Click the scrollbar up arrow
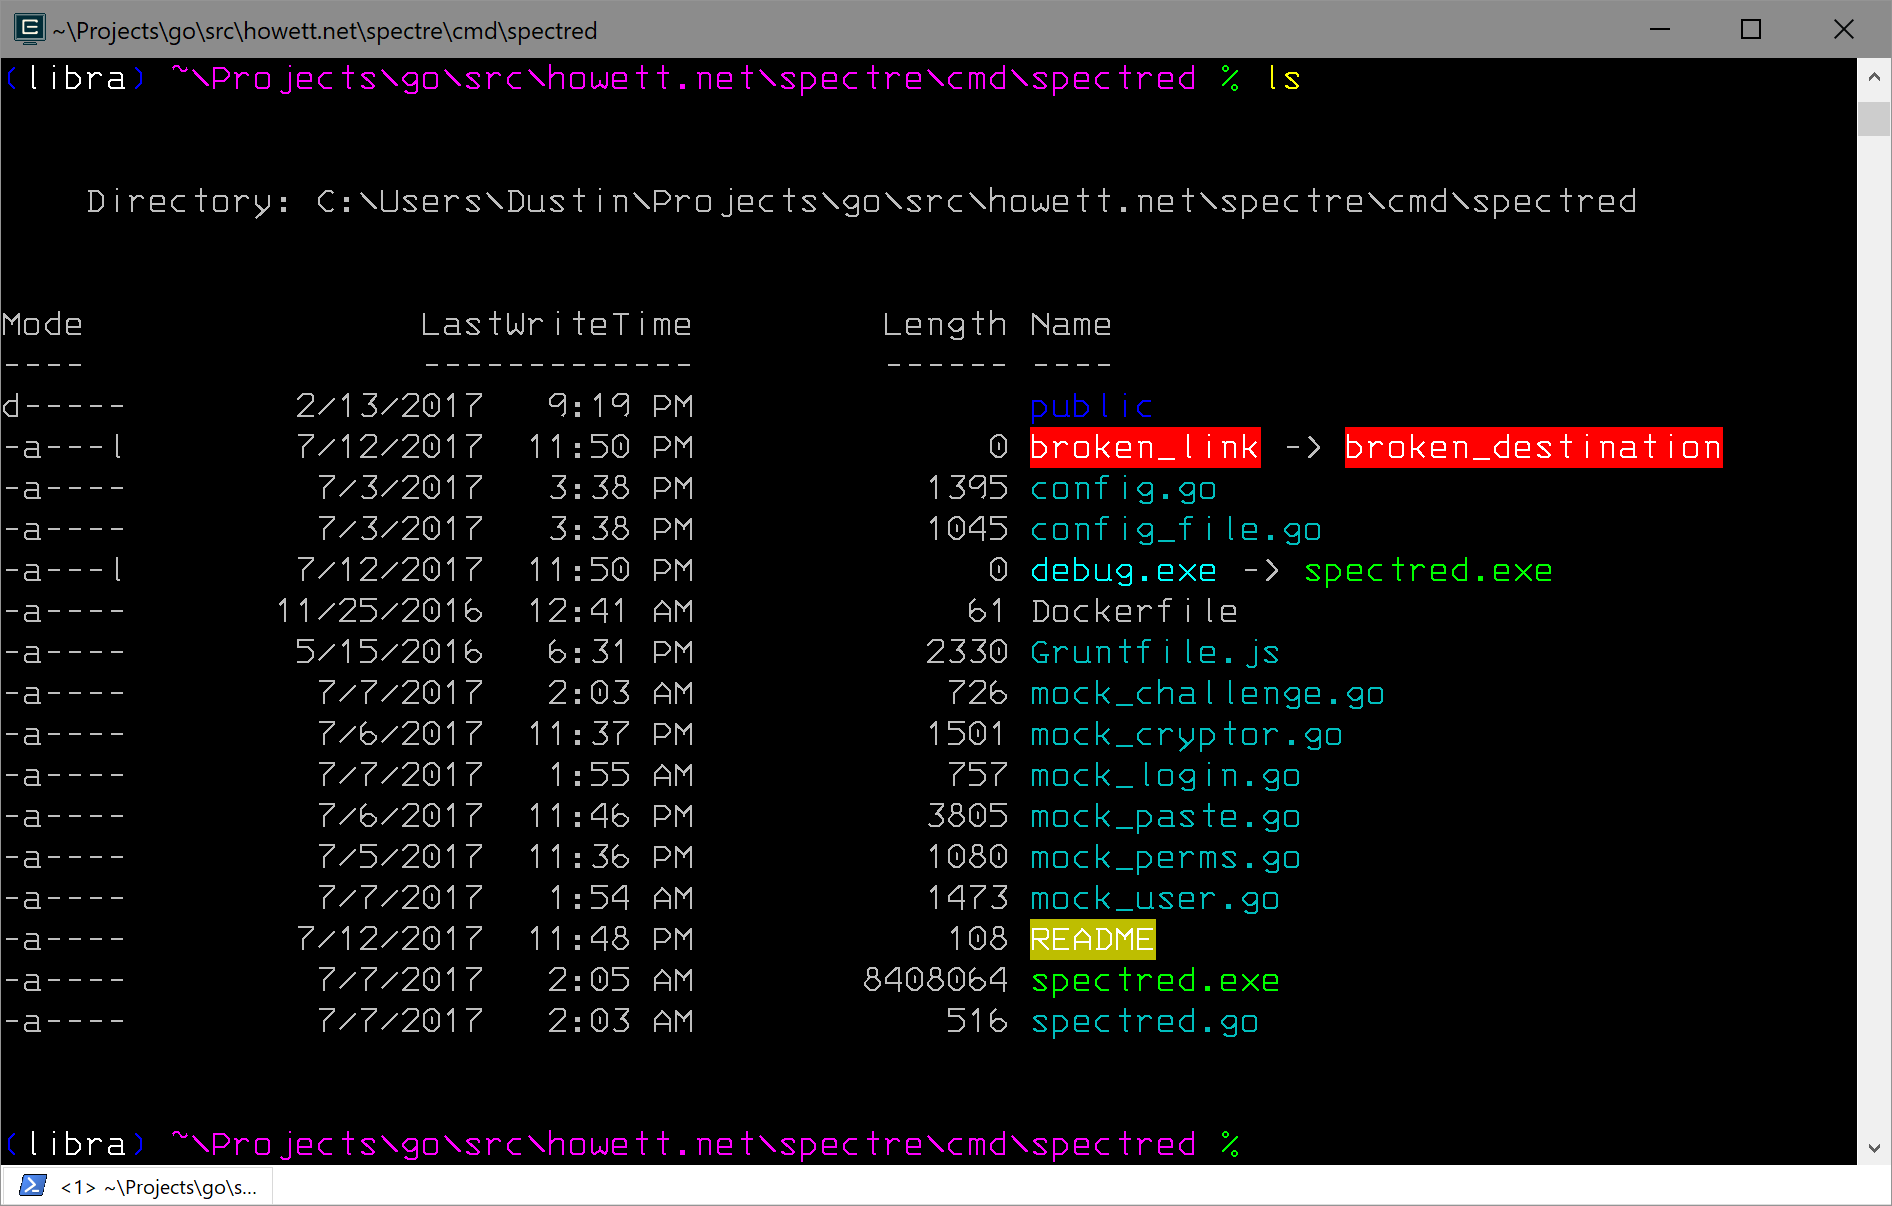 click(1874, 77)
